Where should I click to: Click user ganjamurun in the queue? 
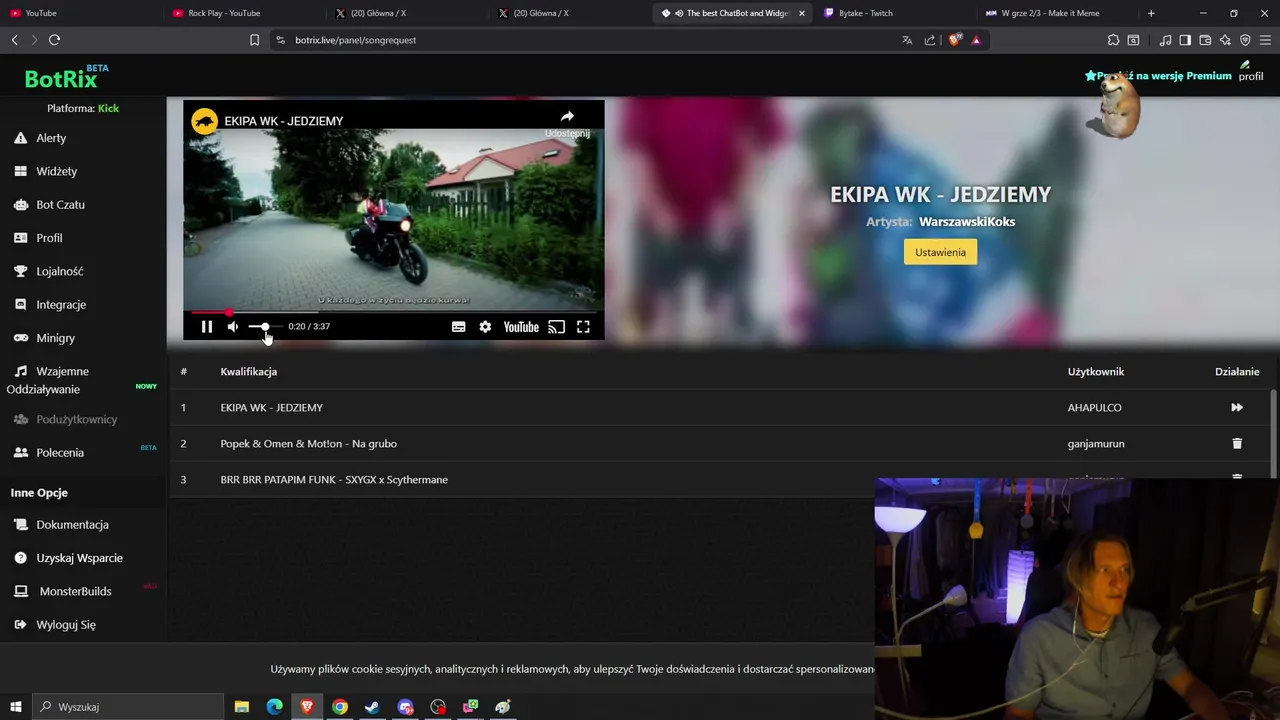pyautogui.click(x=1096, y=444)
